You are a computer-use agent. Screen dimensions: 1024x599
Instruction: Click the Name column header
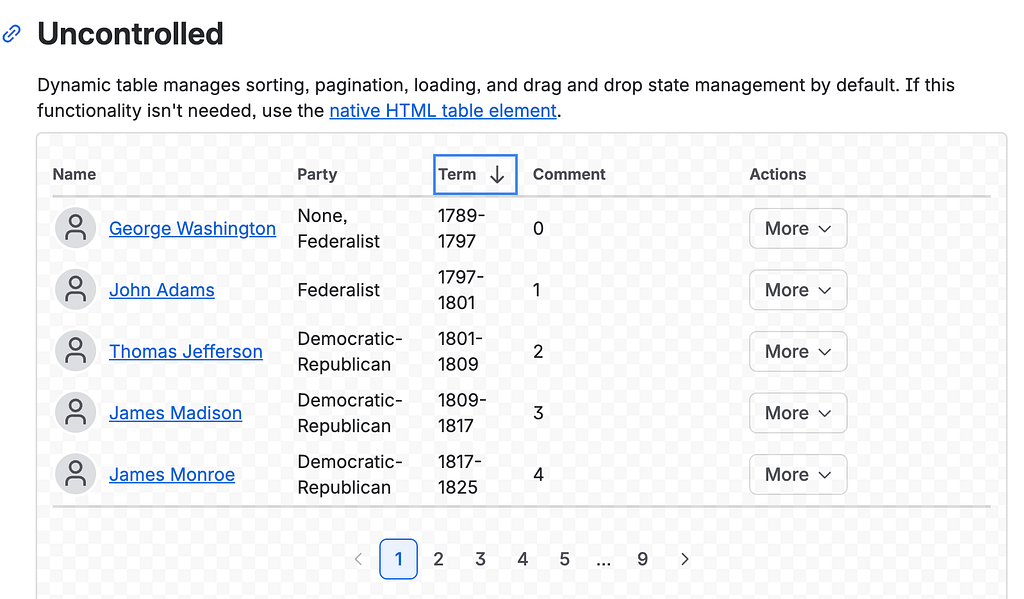[x=74, y=174]
